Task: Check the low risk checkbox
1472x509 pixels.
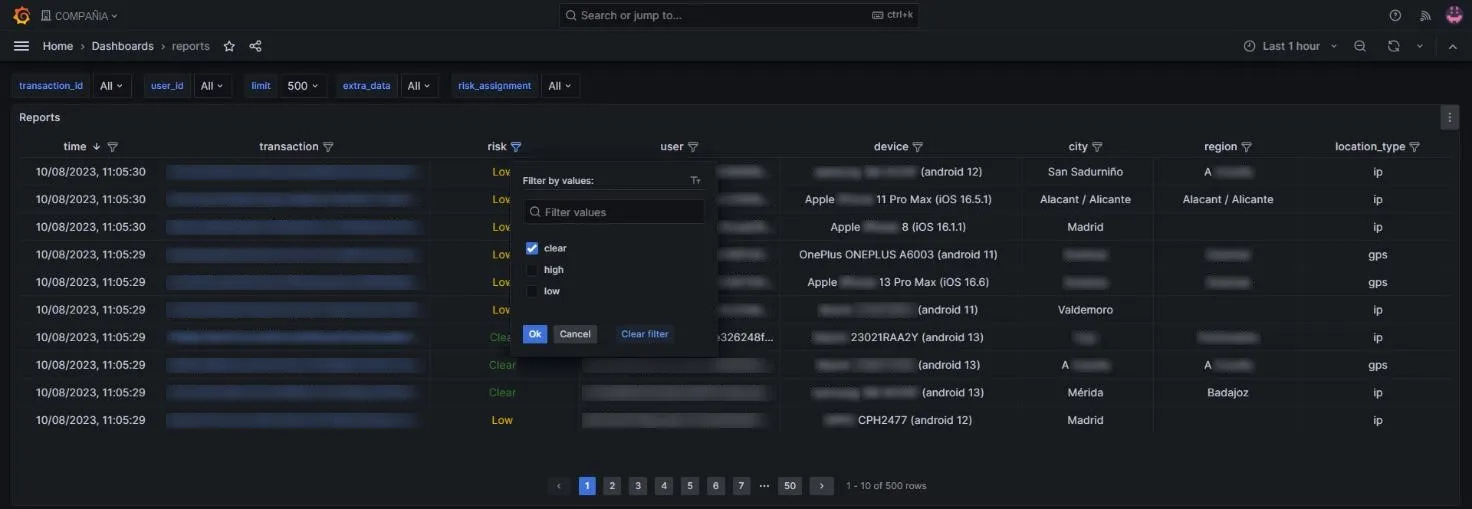Action: click(532, 291)
